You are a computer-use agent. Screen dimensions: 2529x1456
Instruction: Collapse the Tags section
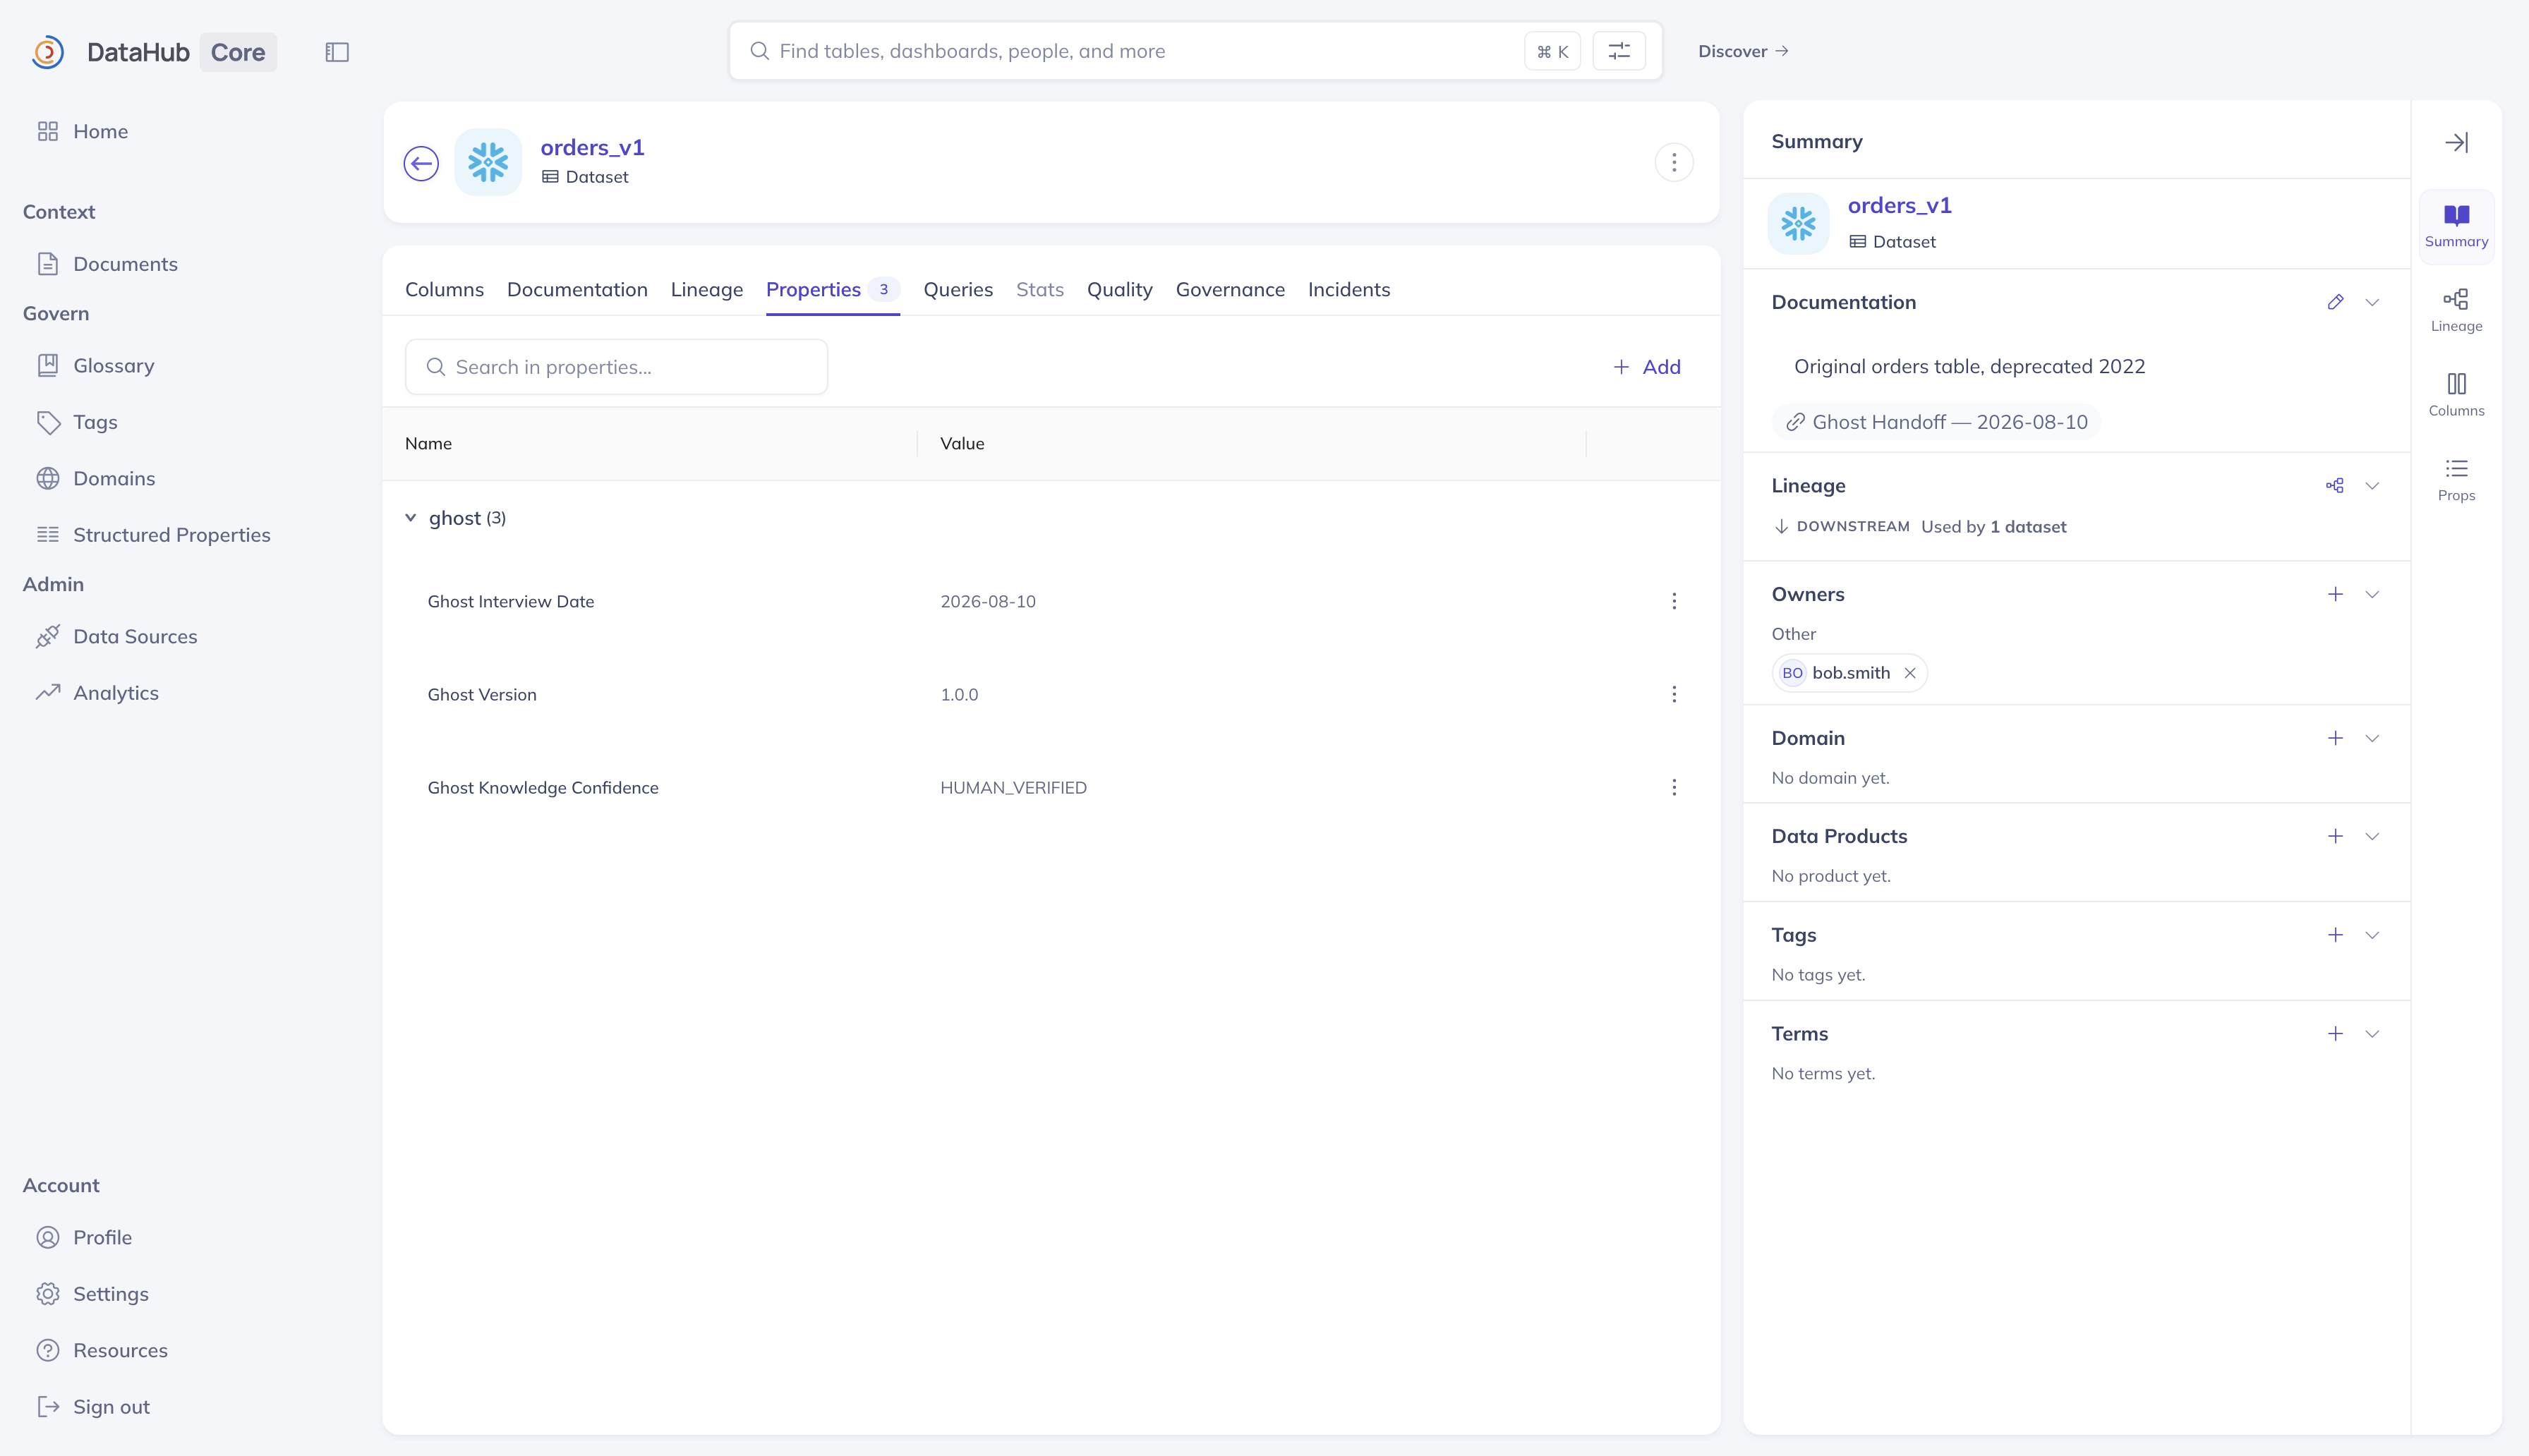tap(2372, 935)
